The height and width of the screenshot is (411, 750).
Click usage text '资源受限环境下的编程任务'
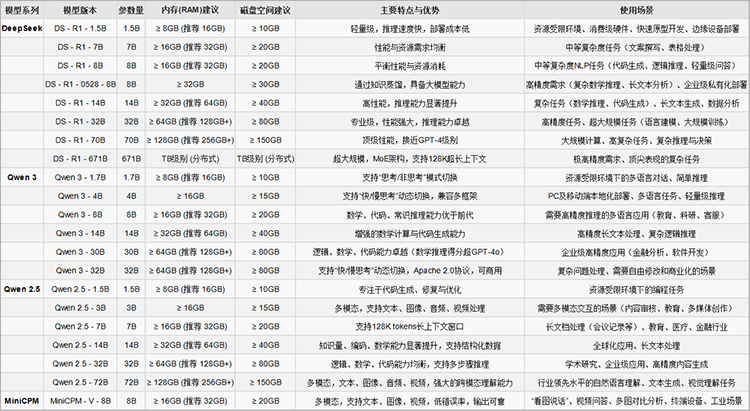coord(637,290)
